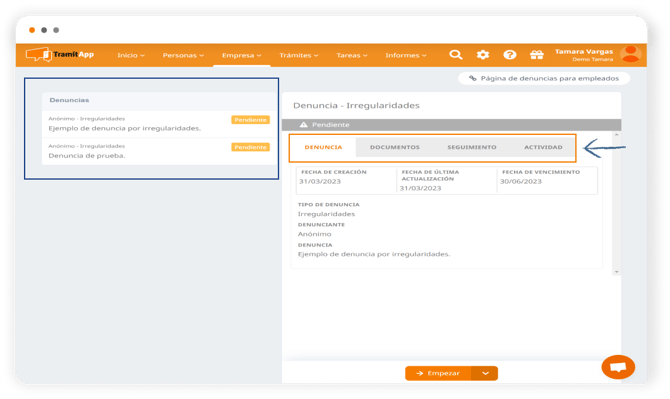Open the orange chat bubble widget
Screen dimensions: 670x399
coord(618,367)
